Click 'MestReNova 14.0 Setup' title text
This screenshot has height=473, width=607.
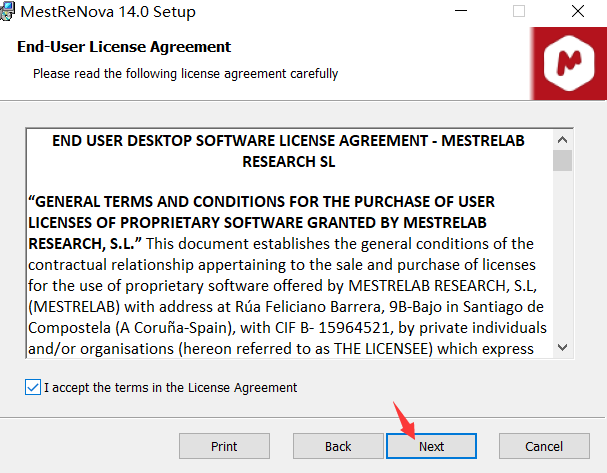[108, 12]
